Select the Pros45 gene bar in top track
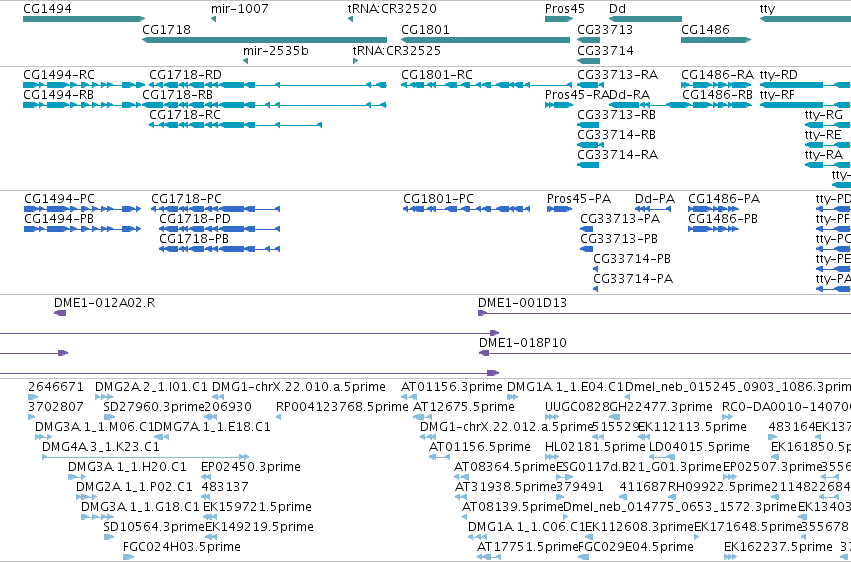The image size is (851, 562). 559,19
